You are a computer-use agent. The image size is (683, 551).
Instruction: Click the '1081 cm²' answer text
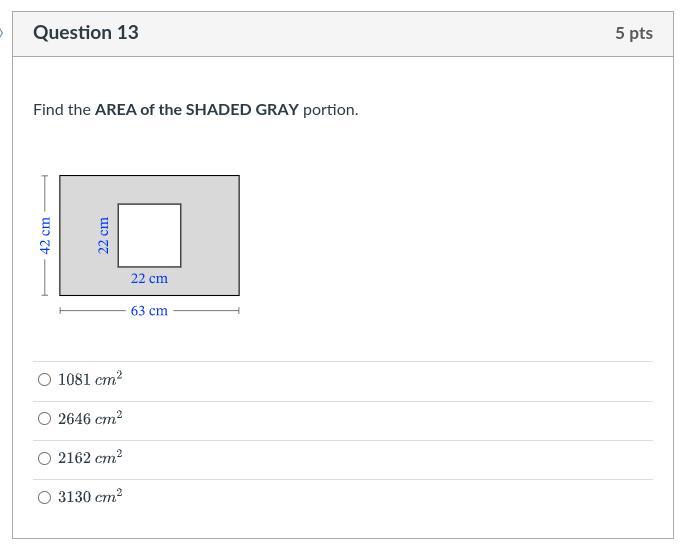pyautogui.click(x=90, y=380)
